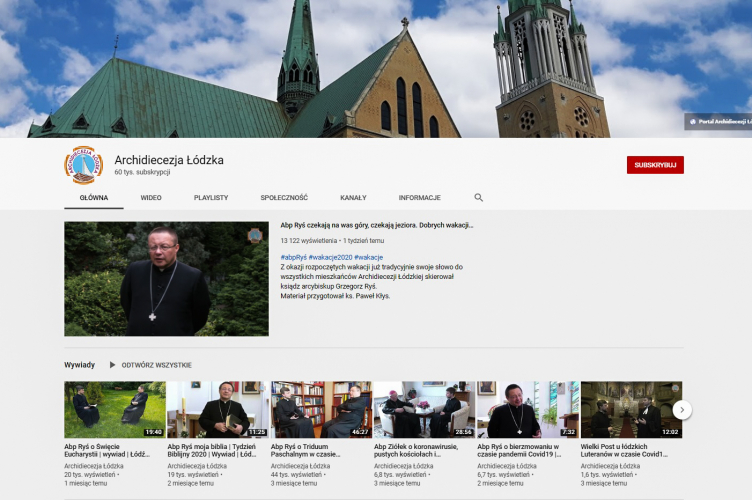The height and width of the screenshot is (500, 752).
Task: Open the Wywiady playlist heading
Action: click(80, 365)
